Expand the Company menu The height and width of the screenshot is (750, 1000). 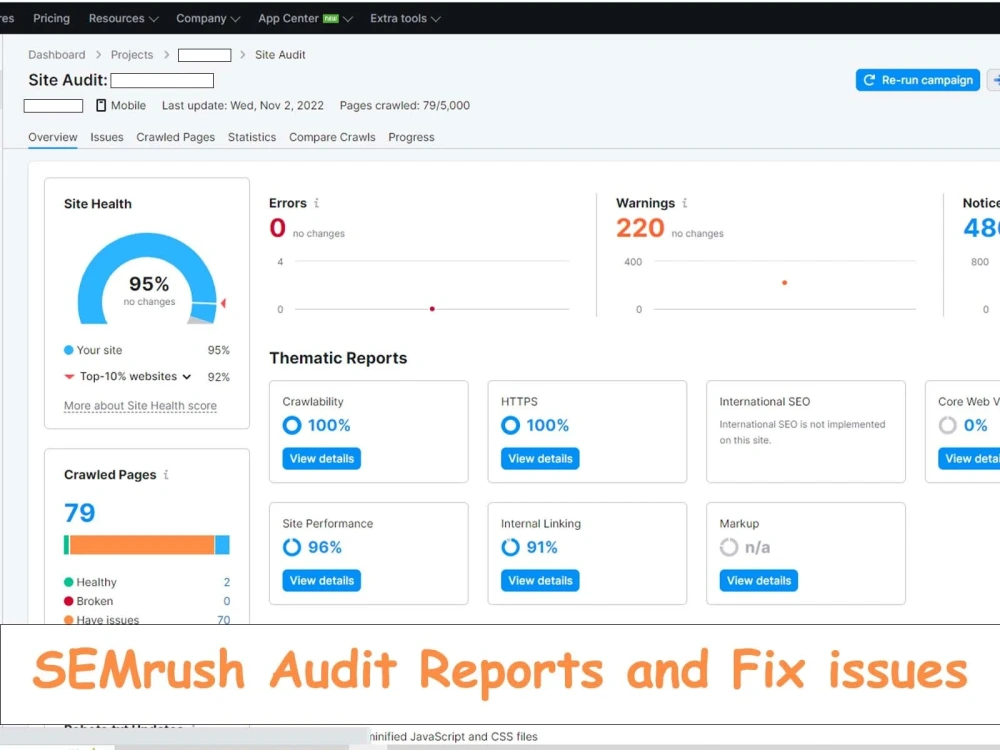(208, 18)
